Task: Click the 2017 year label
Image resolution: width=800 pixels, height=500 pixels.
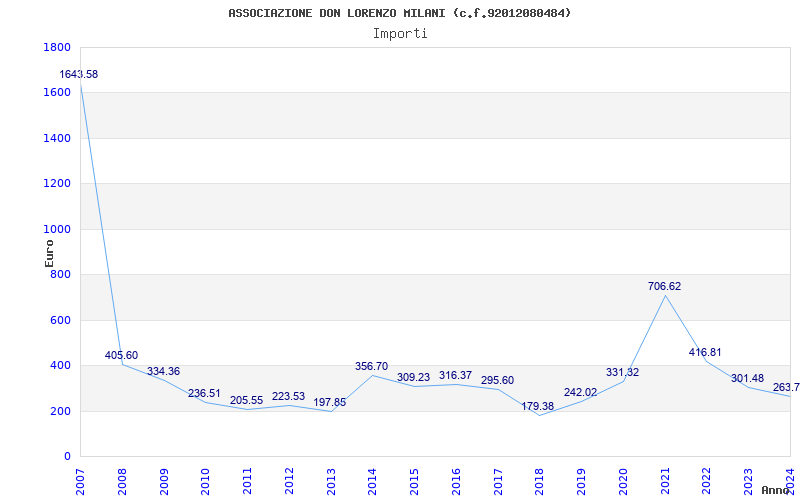Action: click(498, 482)
